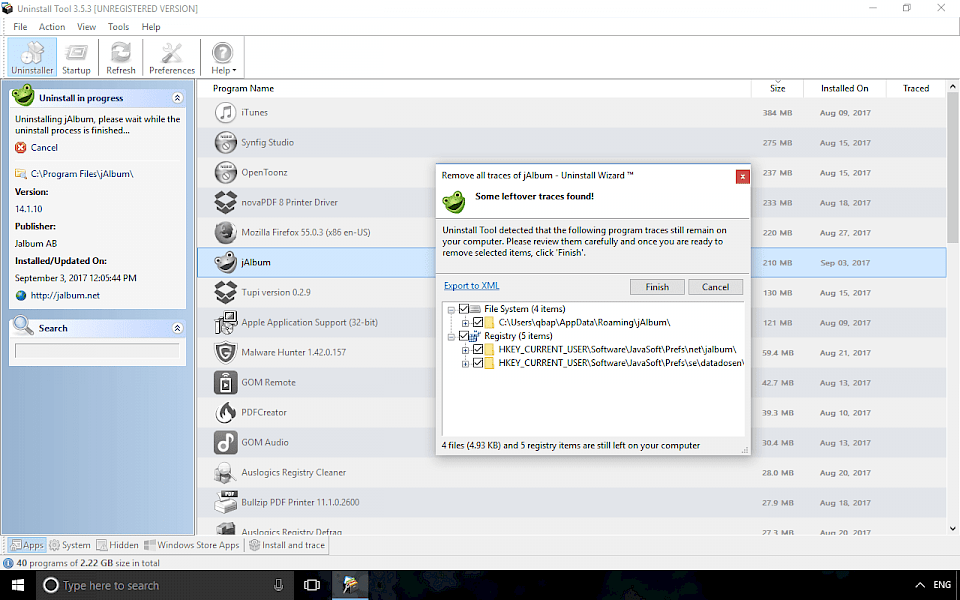This screenshot has height=600, width=960.
Task: Click the GOM Audio program icon
Action: pos(225,443)
